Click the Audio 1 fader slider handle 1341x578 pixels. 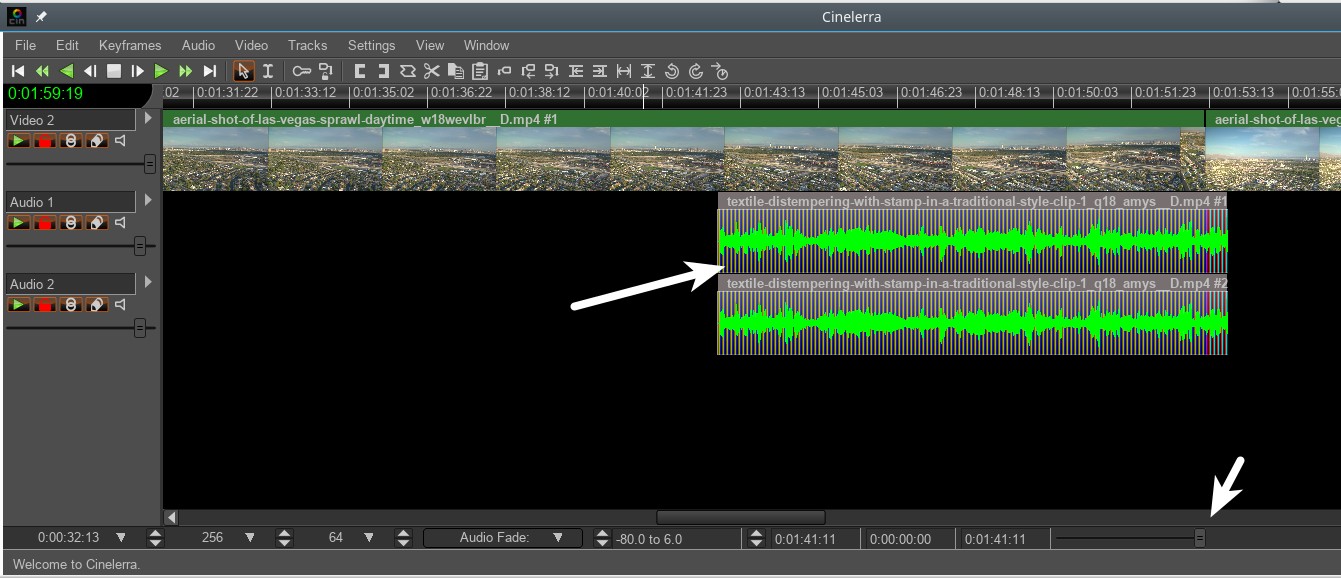140,246
